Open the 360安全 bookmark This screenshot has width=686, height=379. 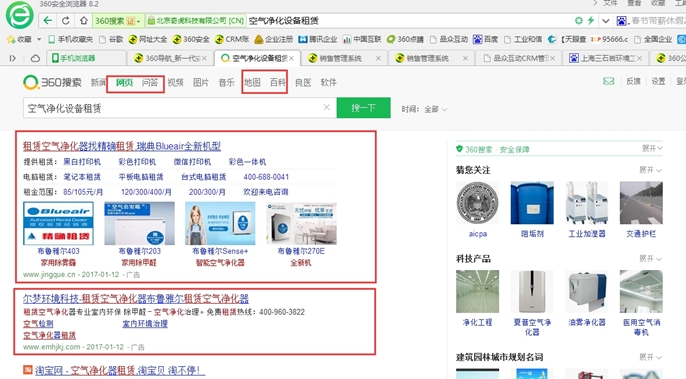coord(191,39)
